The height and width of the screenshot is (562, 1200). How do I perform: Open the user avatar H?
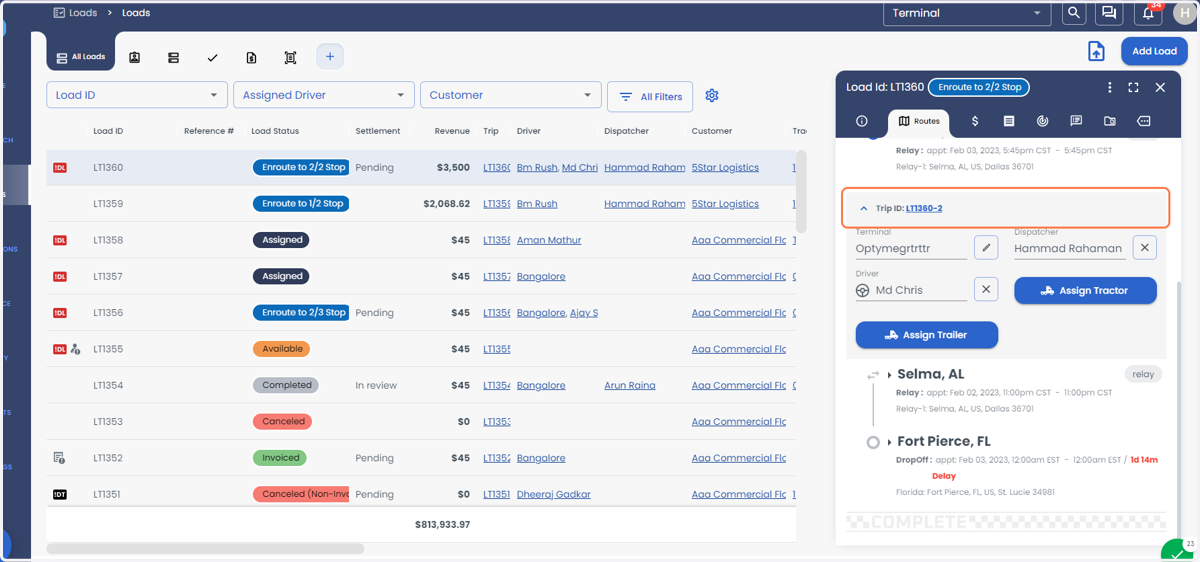pos(1183,13)
